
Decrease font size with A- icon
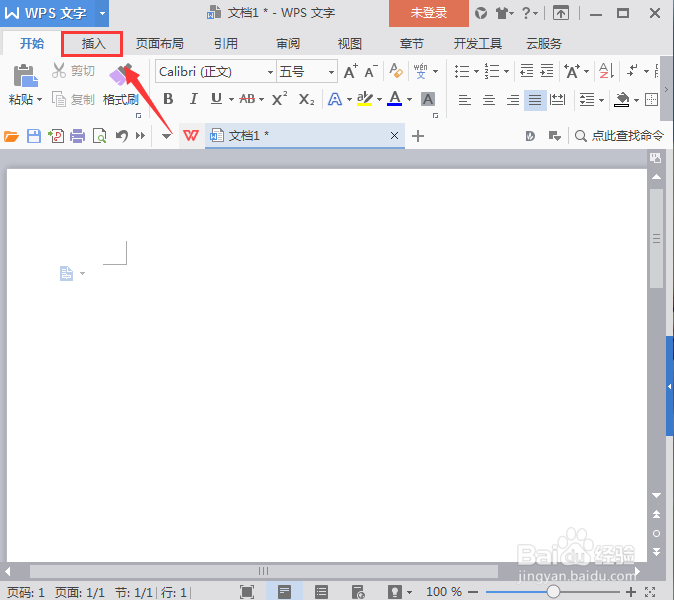pos(371,71)
